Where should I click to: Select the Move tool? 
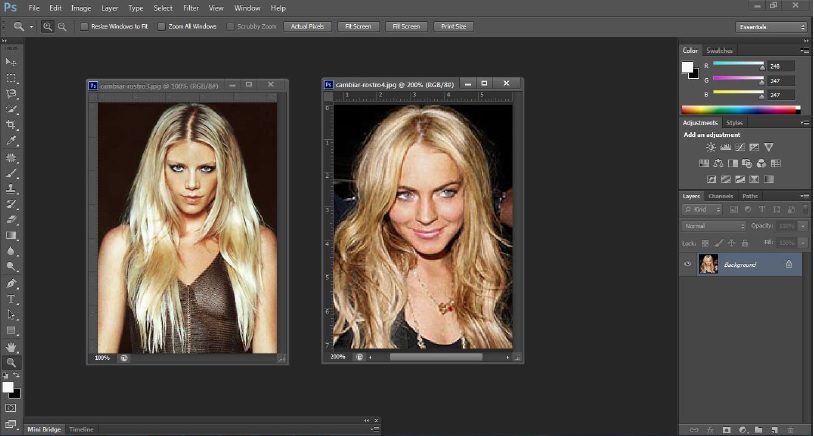pos(11,61)
